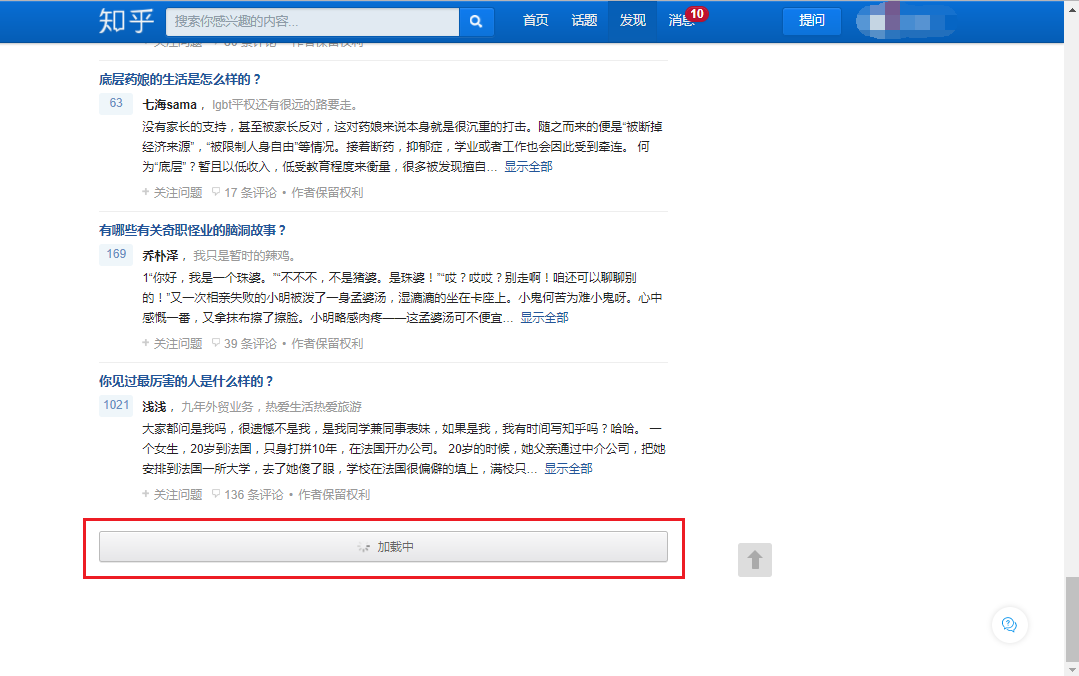Open author 浅浅 profile
Screen dimensions: 1079x676
(x=154, y=407)
